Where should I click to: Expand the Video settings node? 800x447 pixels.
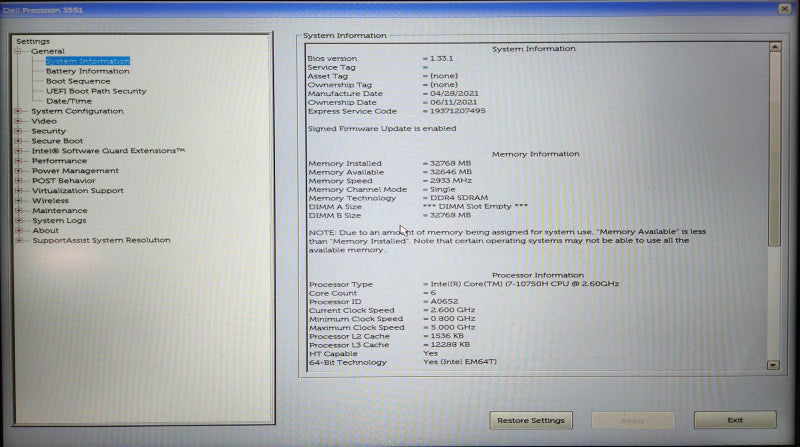point(18,121)
